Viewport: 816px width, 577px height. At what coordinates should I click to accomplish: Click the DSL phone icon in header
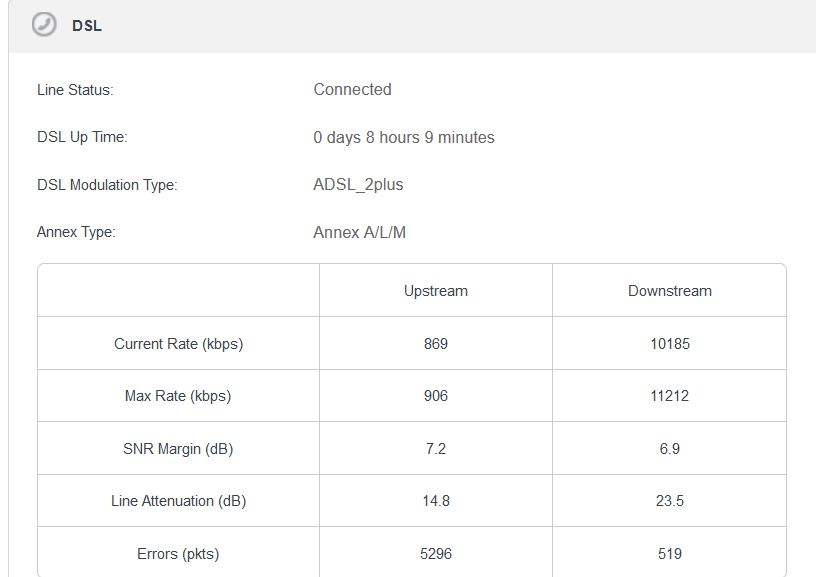coord(44,25)
